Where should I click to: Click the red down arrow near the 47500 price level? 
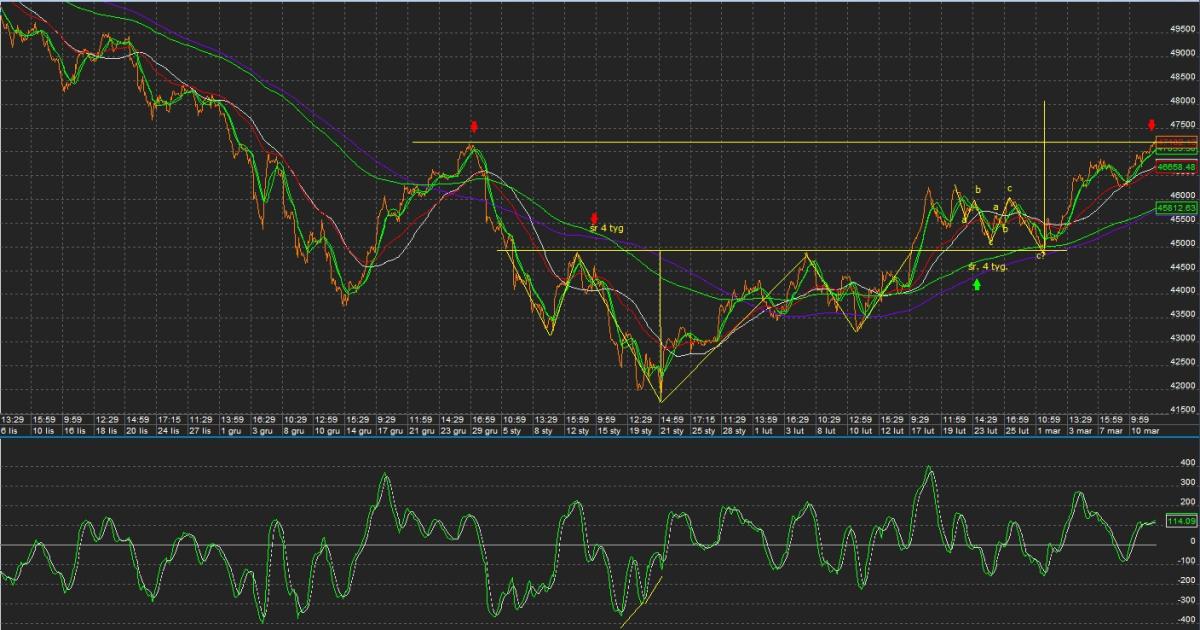click(1151, 125)
